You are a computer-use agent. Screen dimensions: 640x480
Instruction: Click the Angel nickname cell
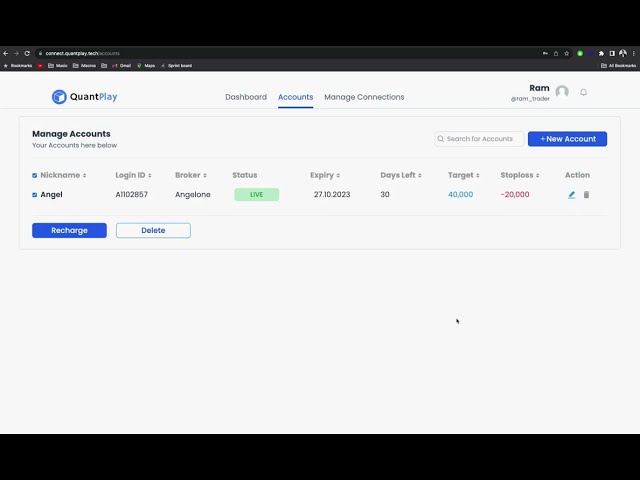51,195
